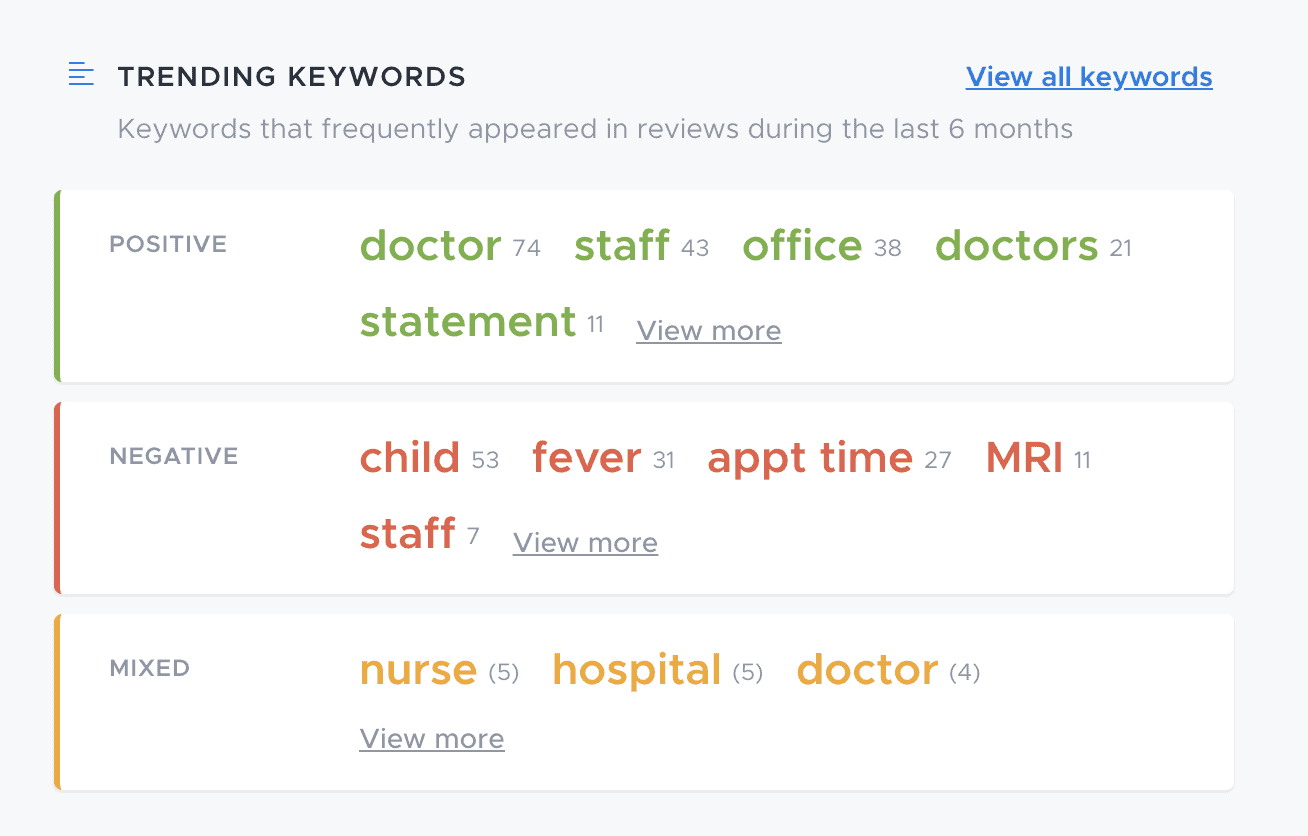Screen dimensions: 1308x836
Task: Open the mixed keyword "hospital"
Action: click(636, 670)
